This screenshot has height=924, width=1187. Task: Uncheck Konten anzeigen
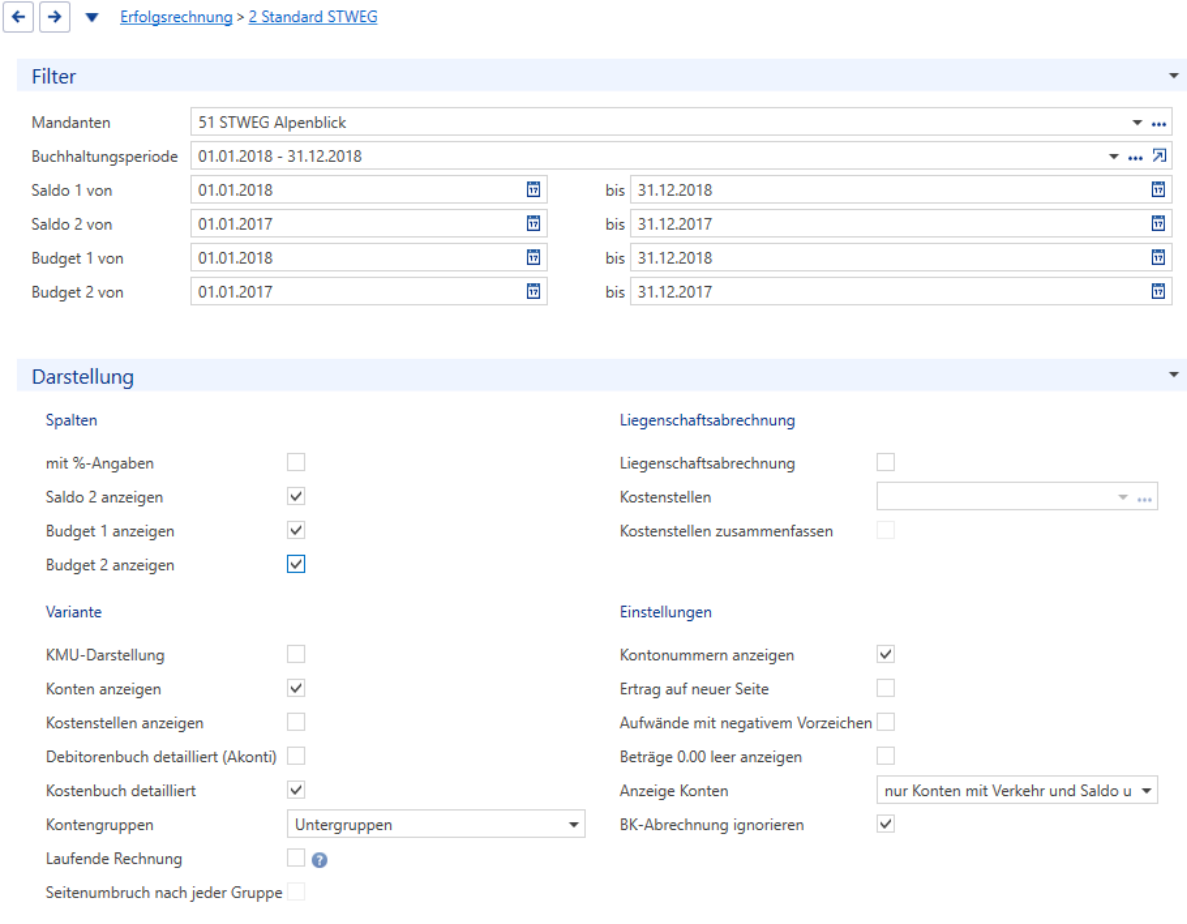[296, 688]
